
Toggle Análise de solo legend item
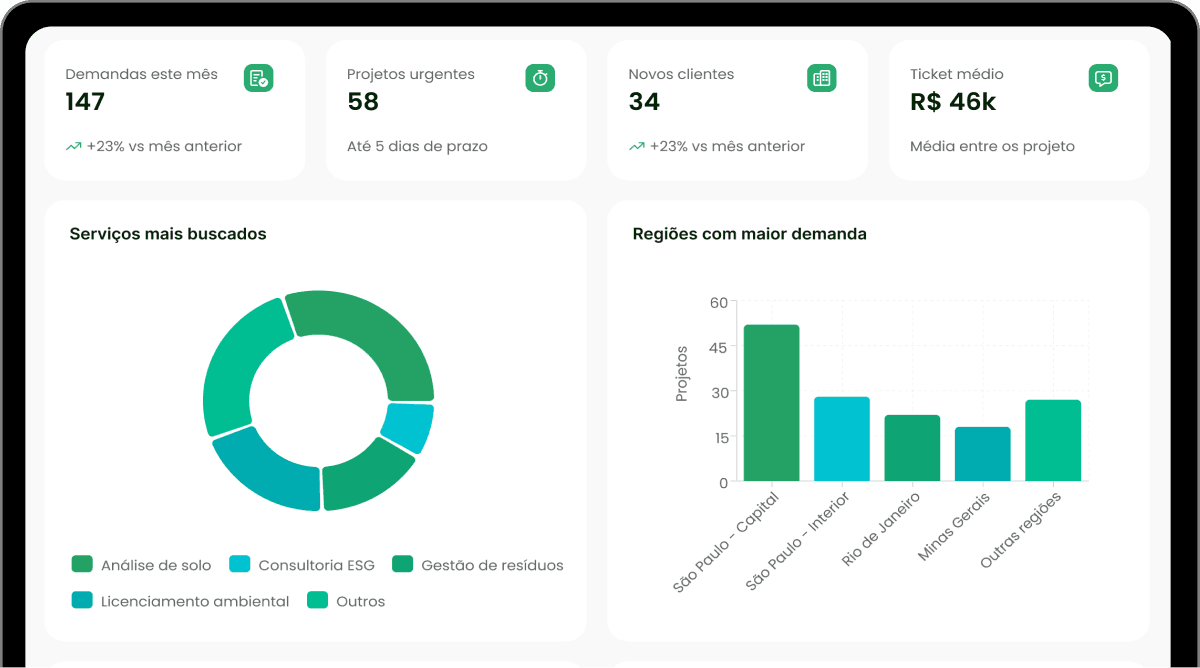point(141,565)
